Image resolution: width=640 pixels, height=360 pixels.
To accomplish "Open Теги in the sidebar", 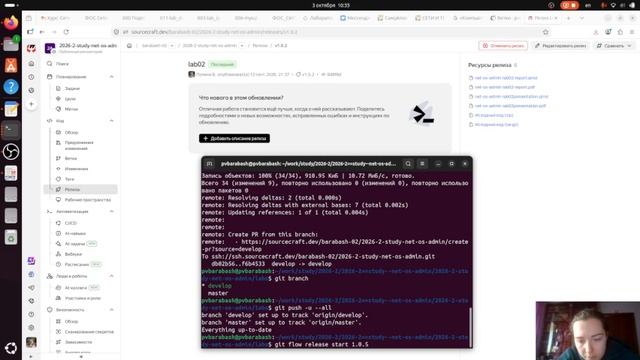I will [69, 179].
